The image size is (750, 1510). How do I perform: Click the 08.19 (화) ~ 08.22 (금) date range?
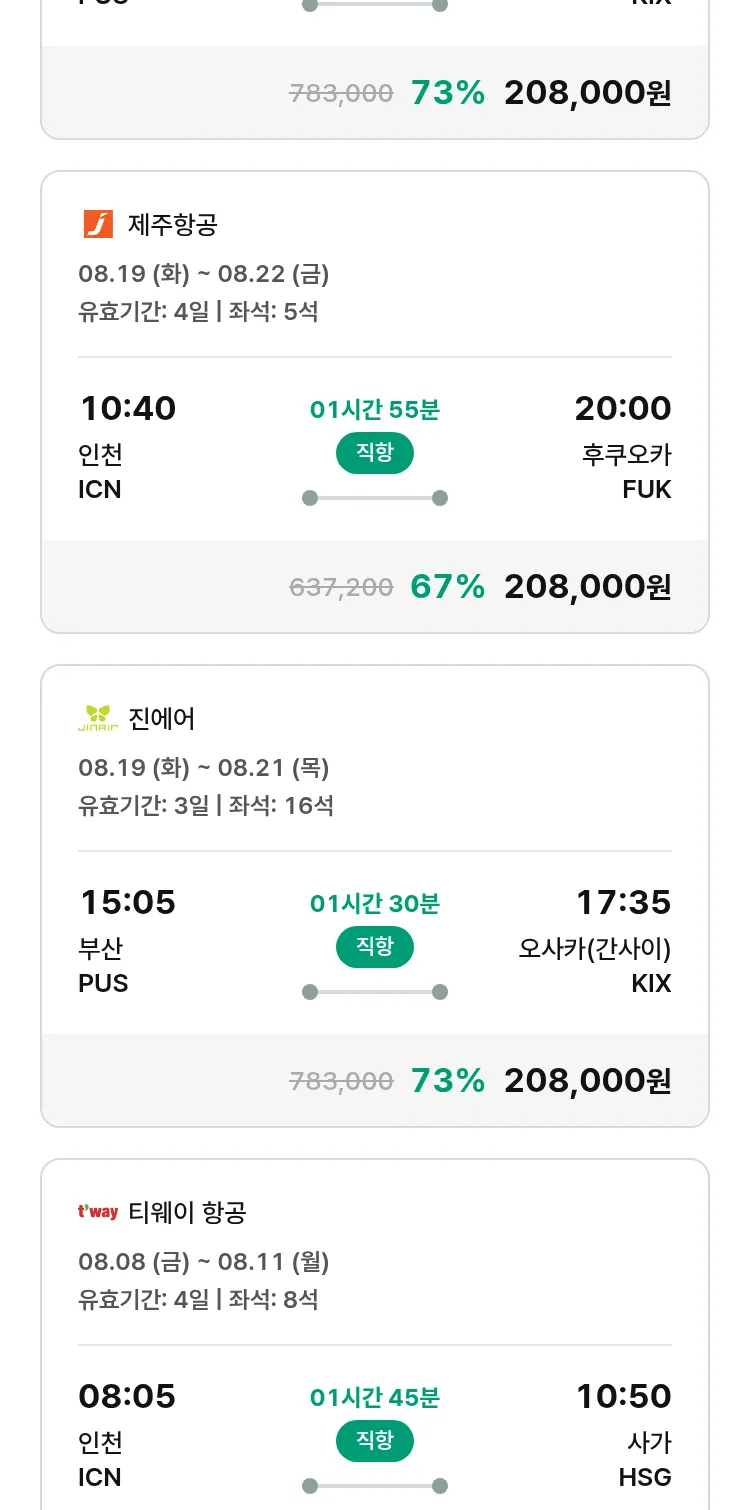204,274
